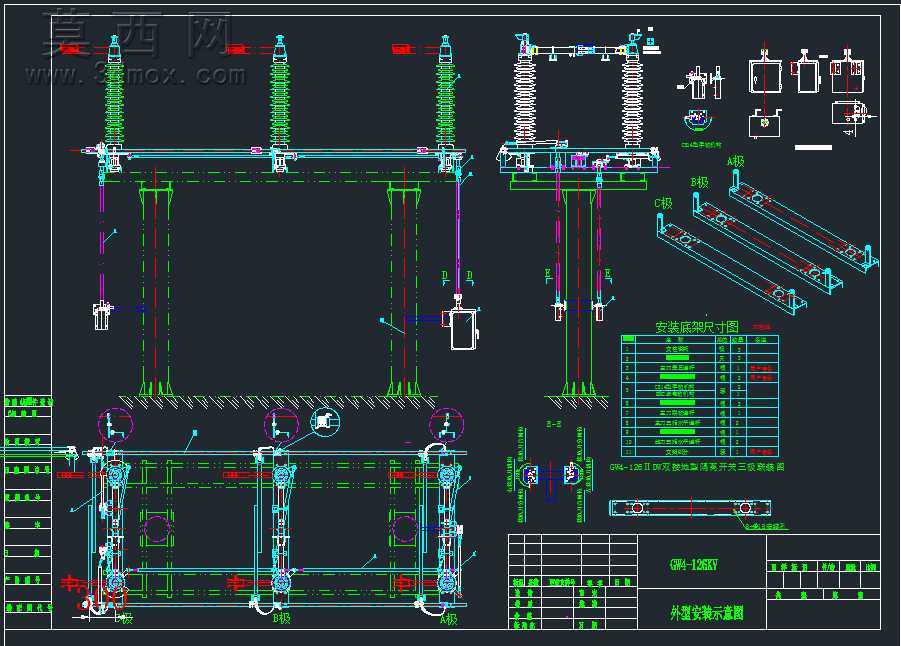This screenshot has width=901, height=646.
Task: Select the C极 label on the isometric base frame
Action: click(663, 203)
